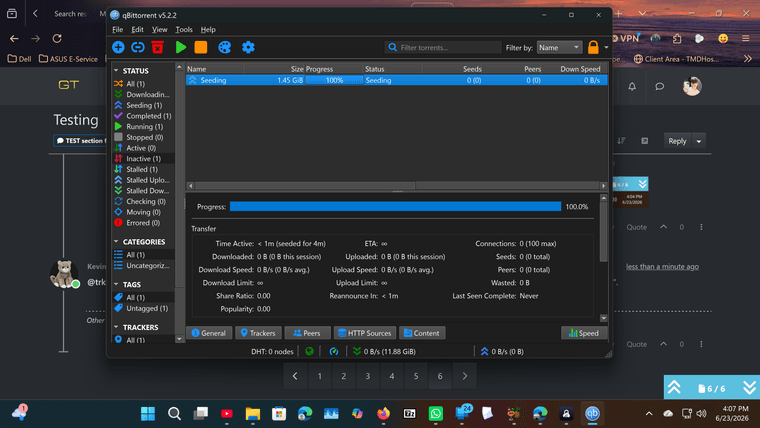Toggle alternative speed limits icon

(334, 351)
